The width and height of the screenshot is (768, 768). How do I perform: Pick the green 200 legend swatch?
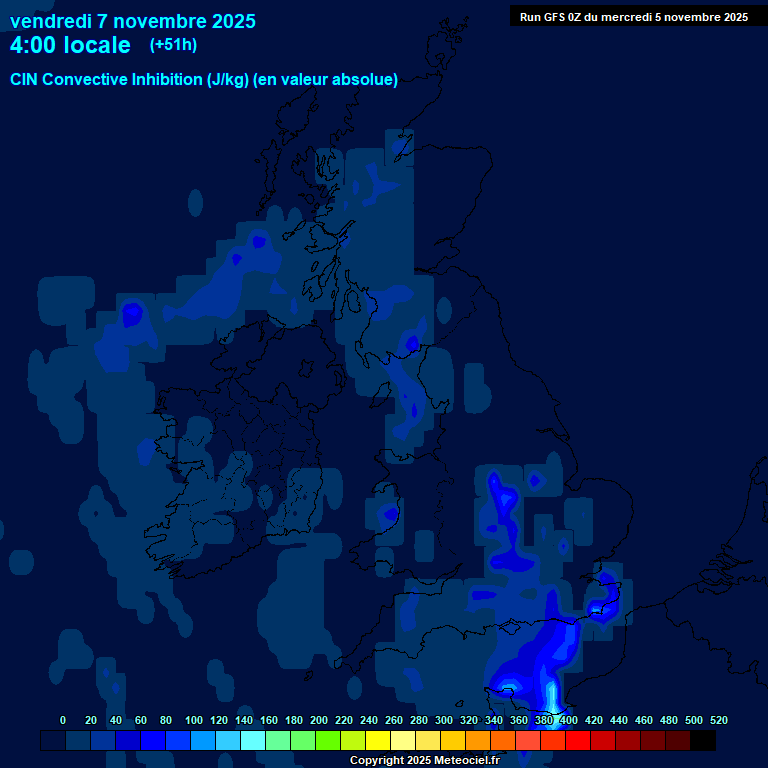(303, 740)
